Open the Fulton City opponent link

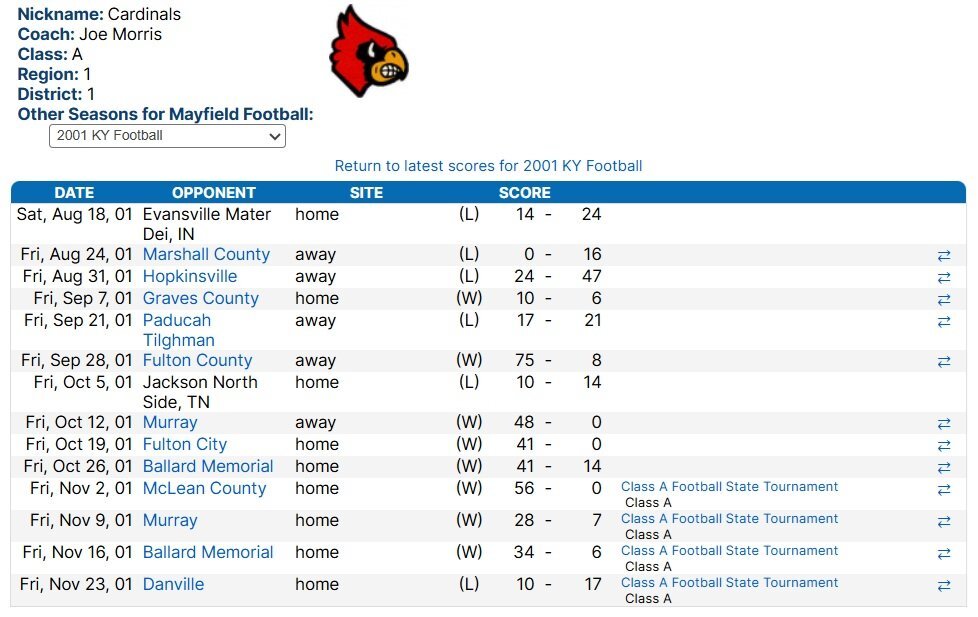coord(185,444)
